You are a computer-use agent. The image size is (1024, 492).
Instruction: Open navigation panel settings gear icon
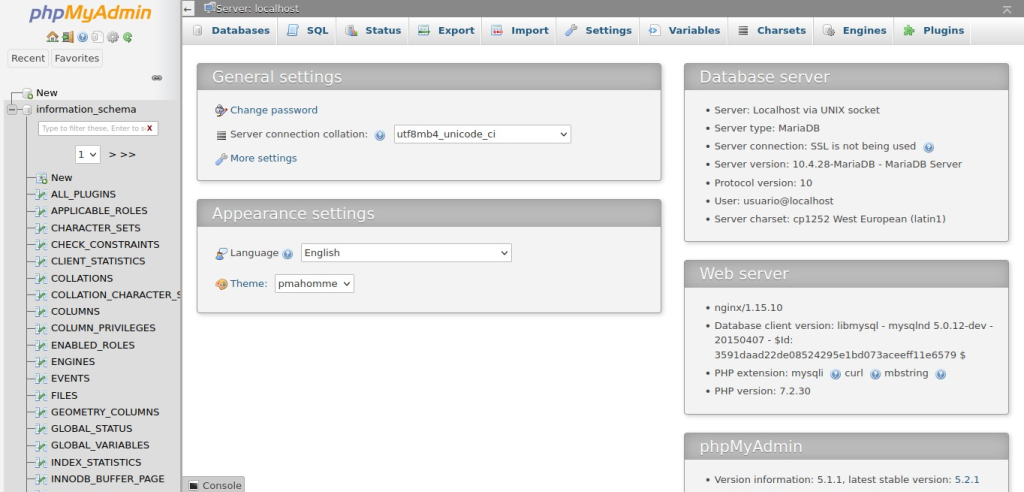pos(112,37)
